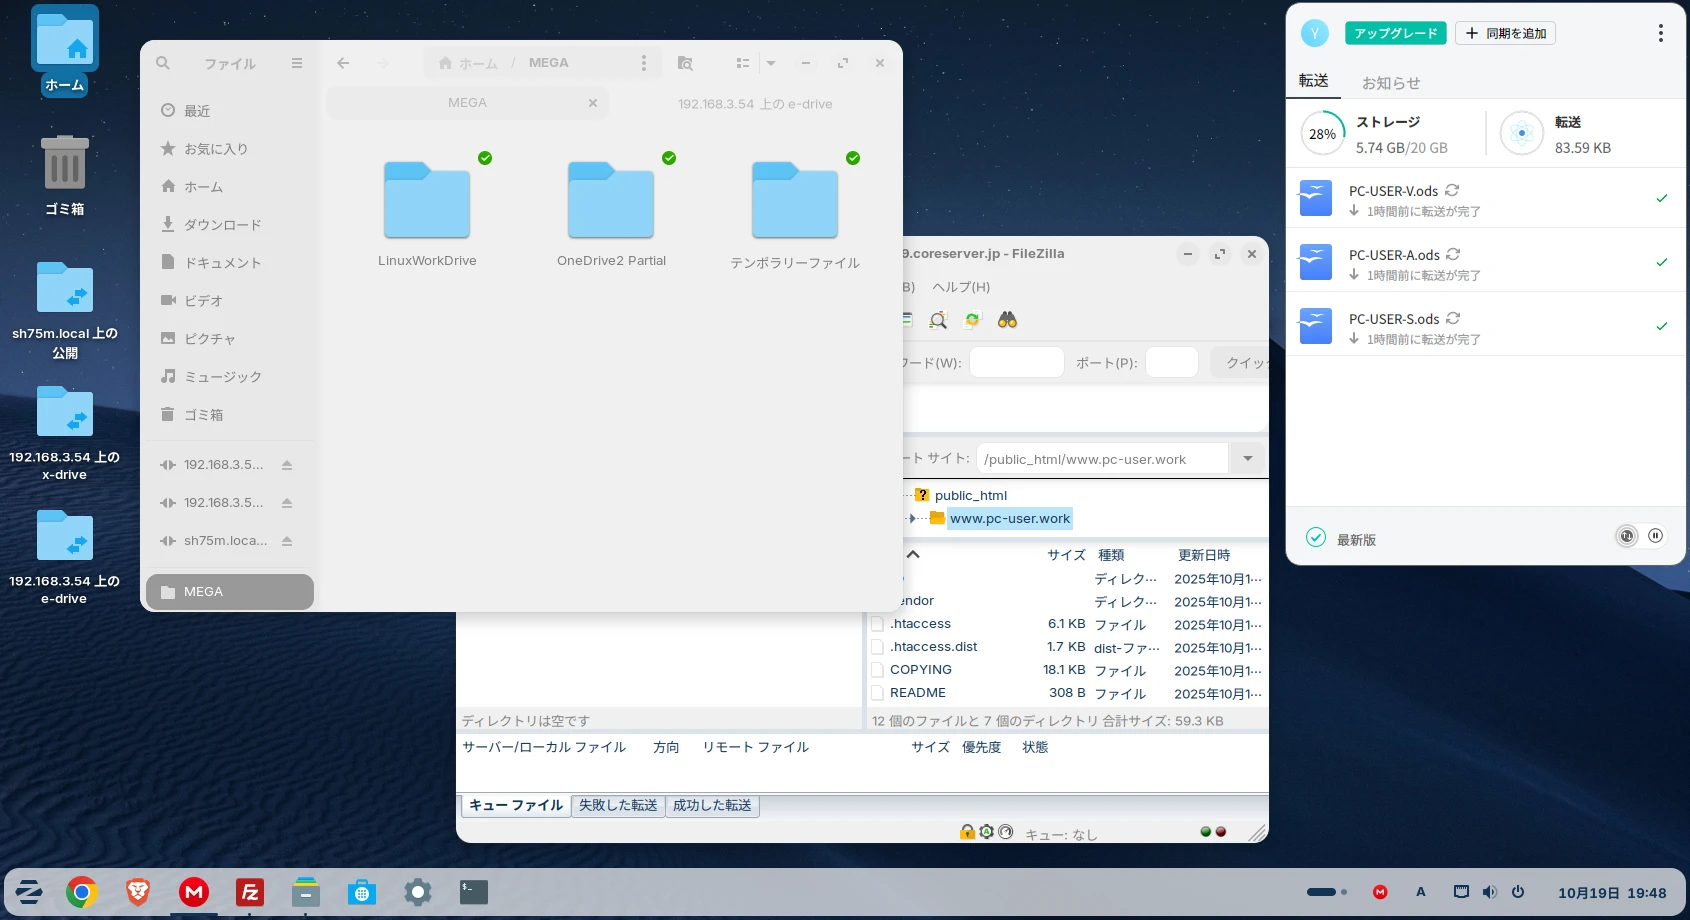
Task: Click the アップグレード button in MEGA
Action: click(x=1395, y=32)
